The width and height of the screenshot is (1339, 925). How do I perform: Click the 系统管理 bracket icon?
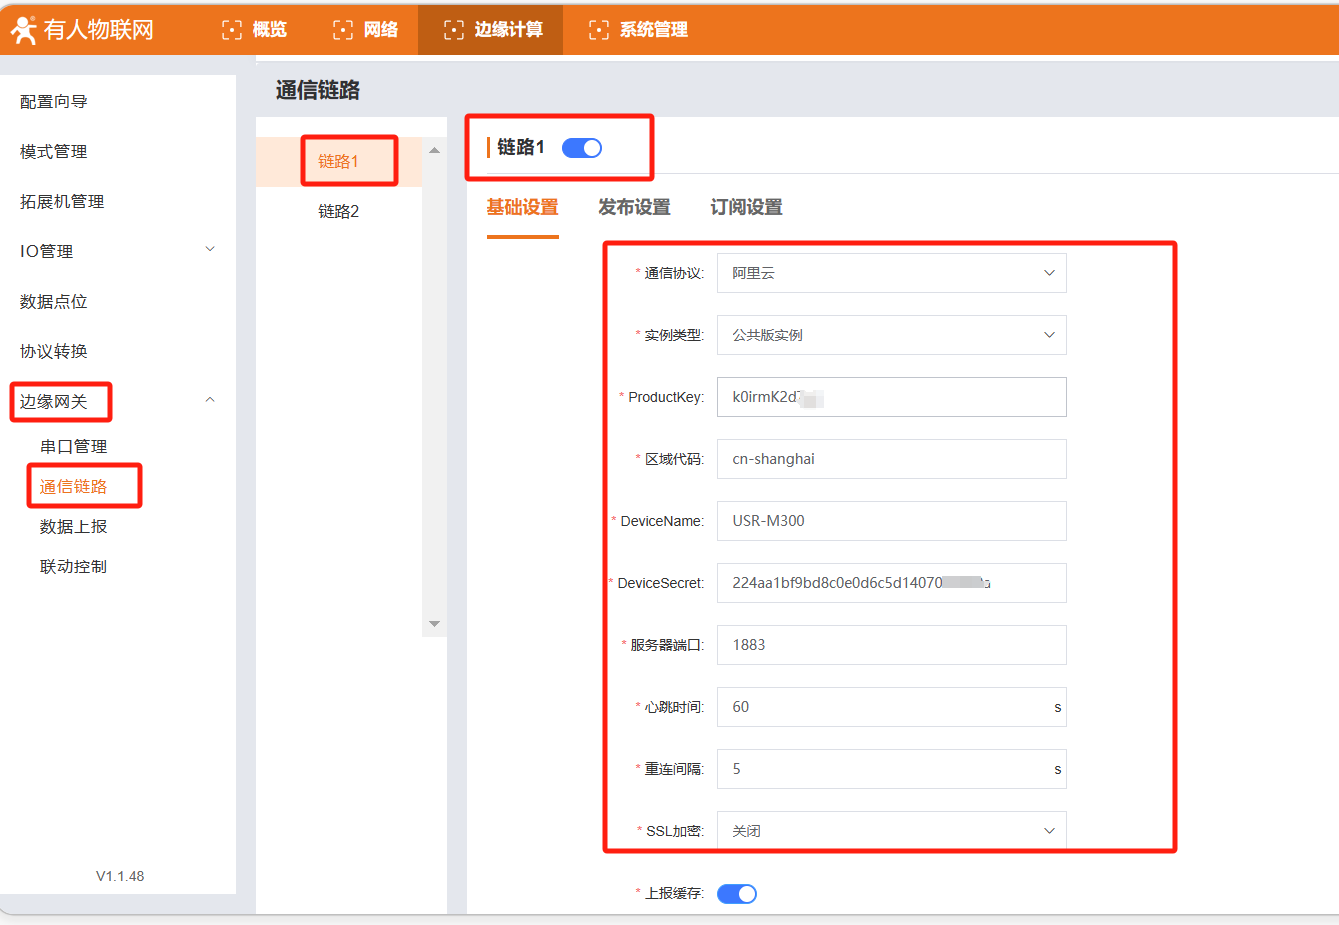click(598, 30)
